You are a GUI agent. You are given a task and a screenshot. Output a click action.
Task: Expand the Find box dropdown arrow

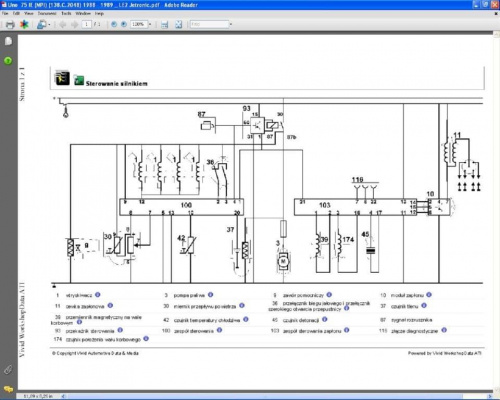pos(231,24)
